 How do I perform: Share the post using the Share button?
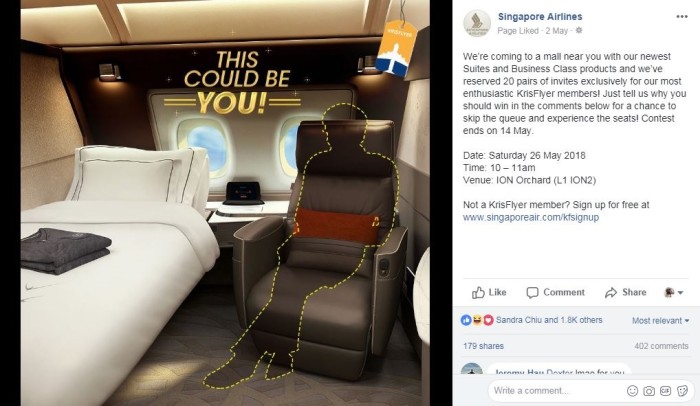coord(625,292)
